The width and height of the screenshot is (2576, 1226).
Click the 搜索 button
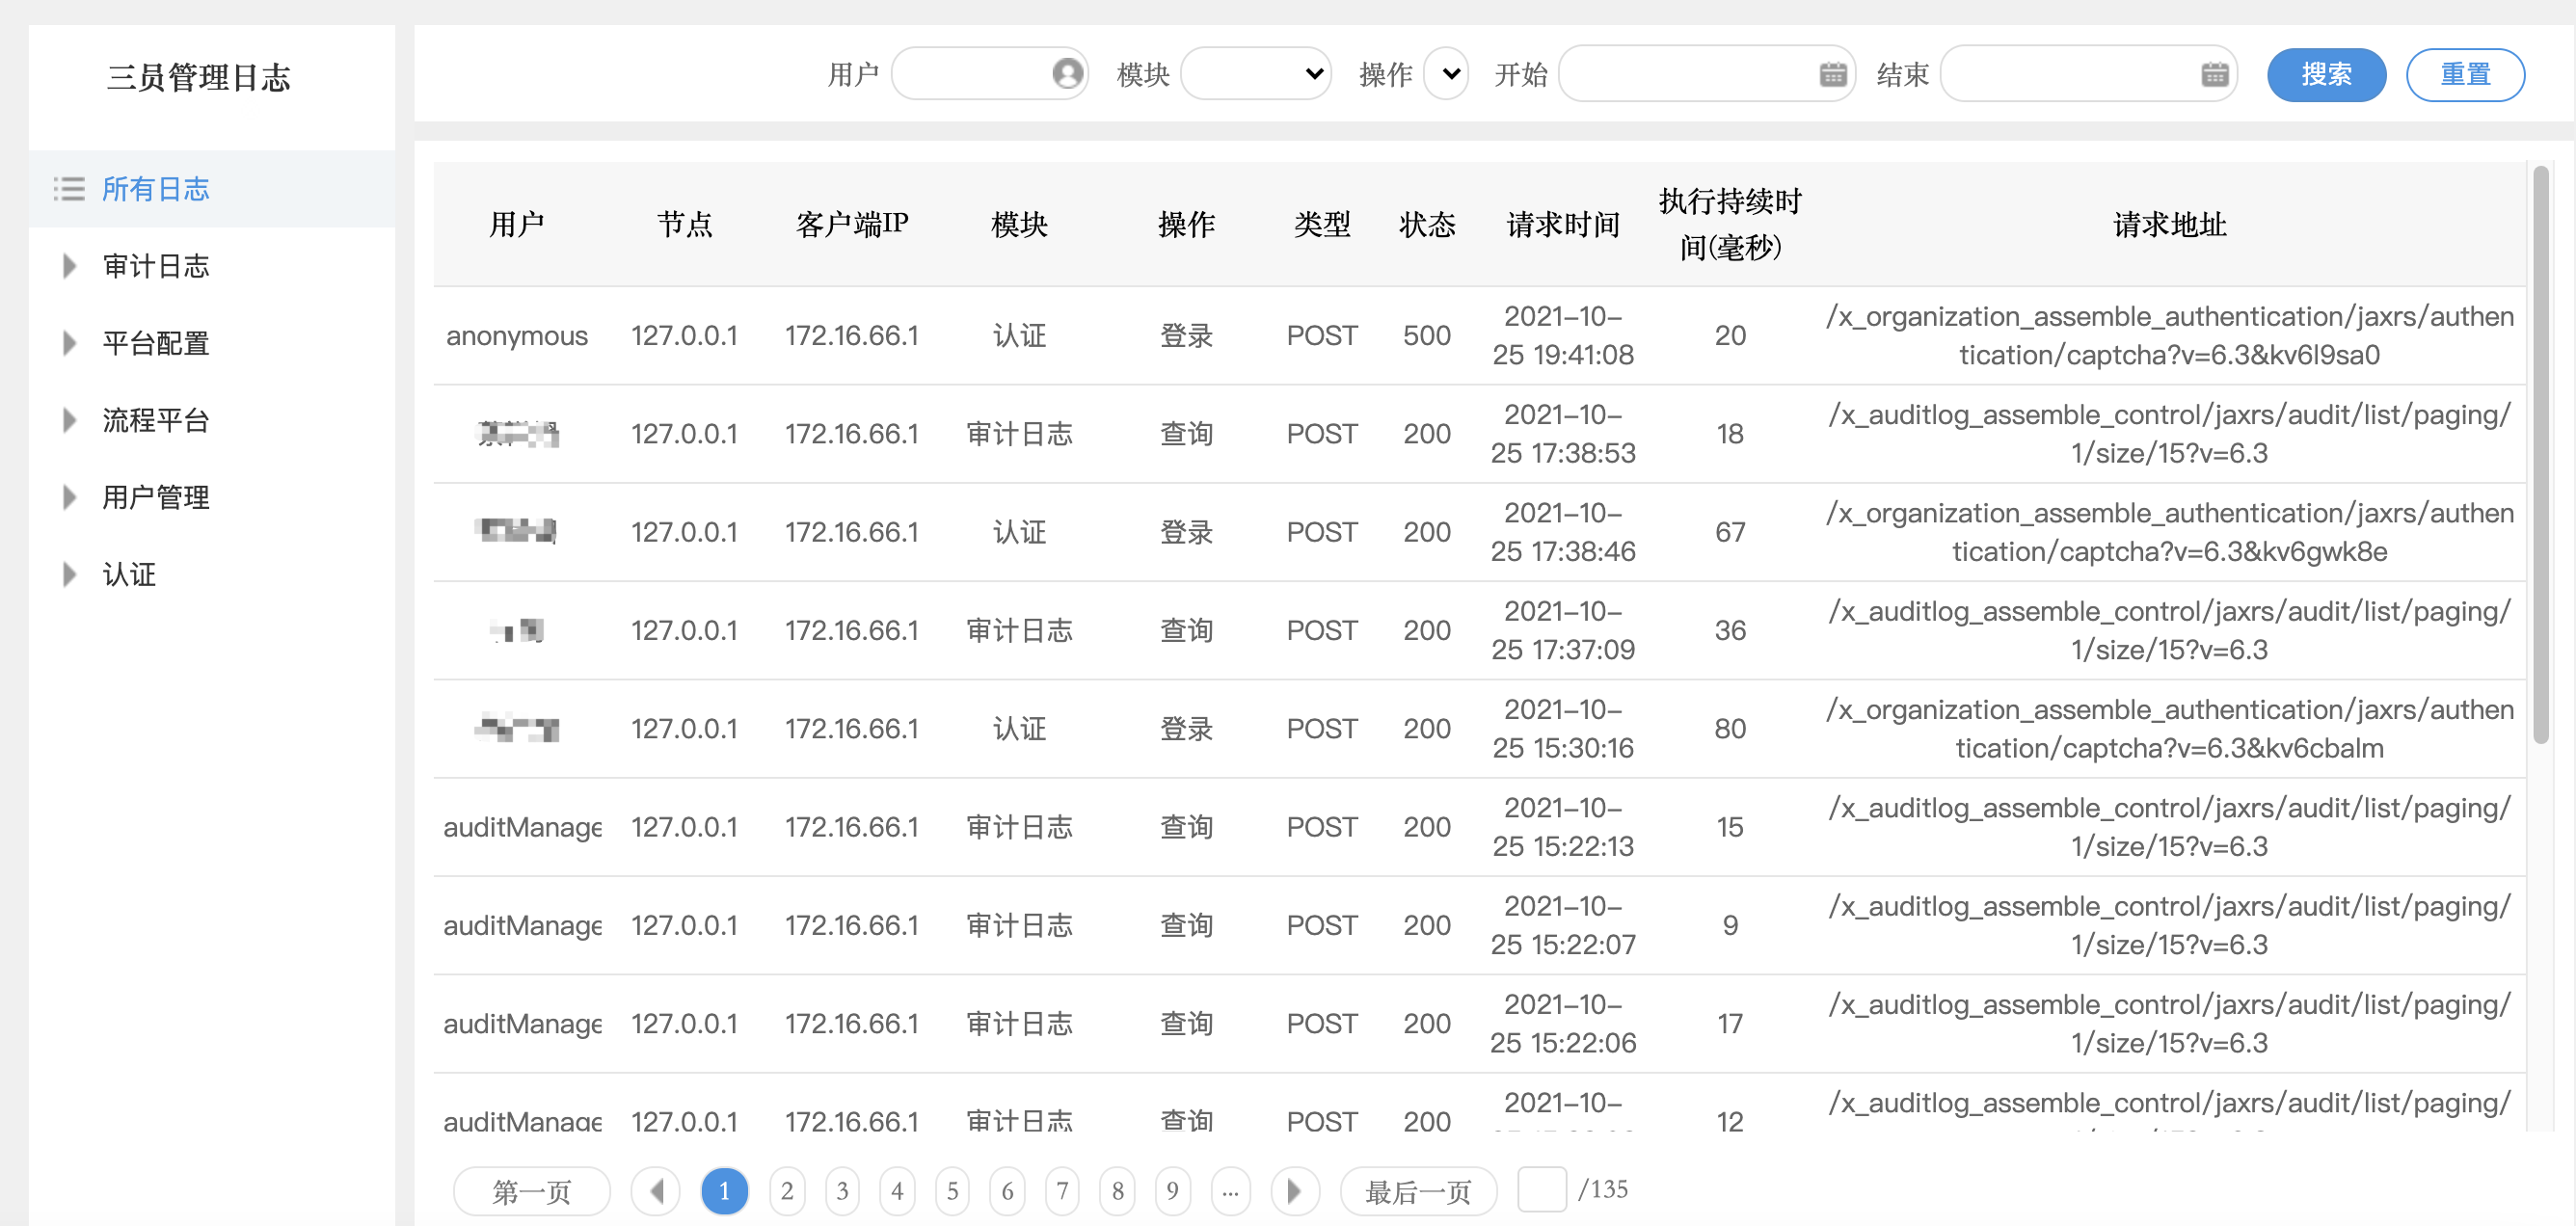[2325, 74]
